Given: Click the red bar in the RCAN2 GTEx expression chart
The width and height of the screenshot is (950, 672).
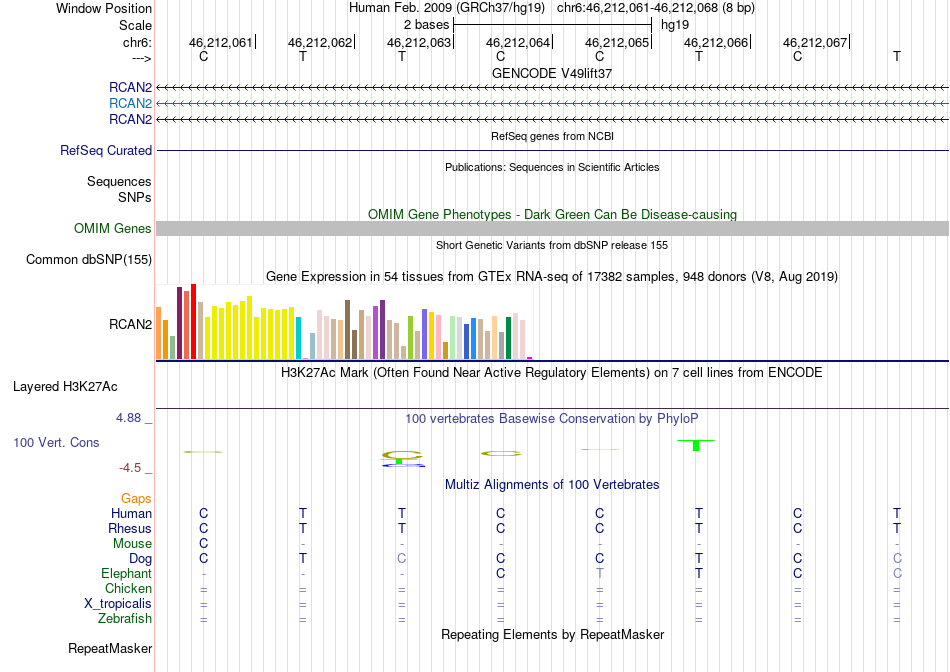Looking at the screenshot, I should point(193,321).
